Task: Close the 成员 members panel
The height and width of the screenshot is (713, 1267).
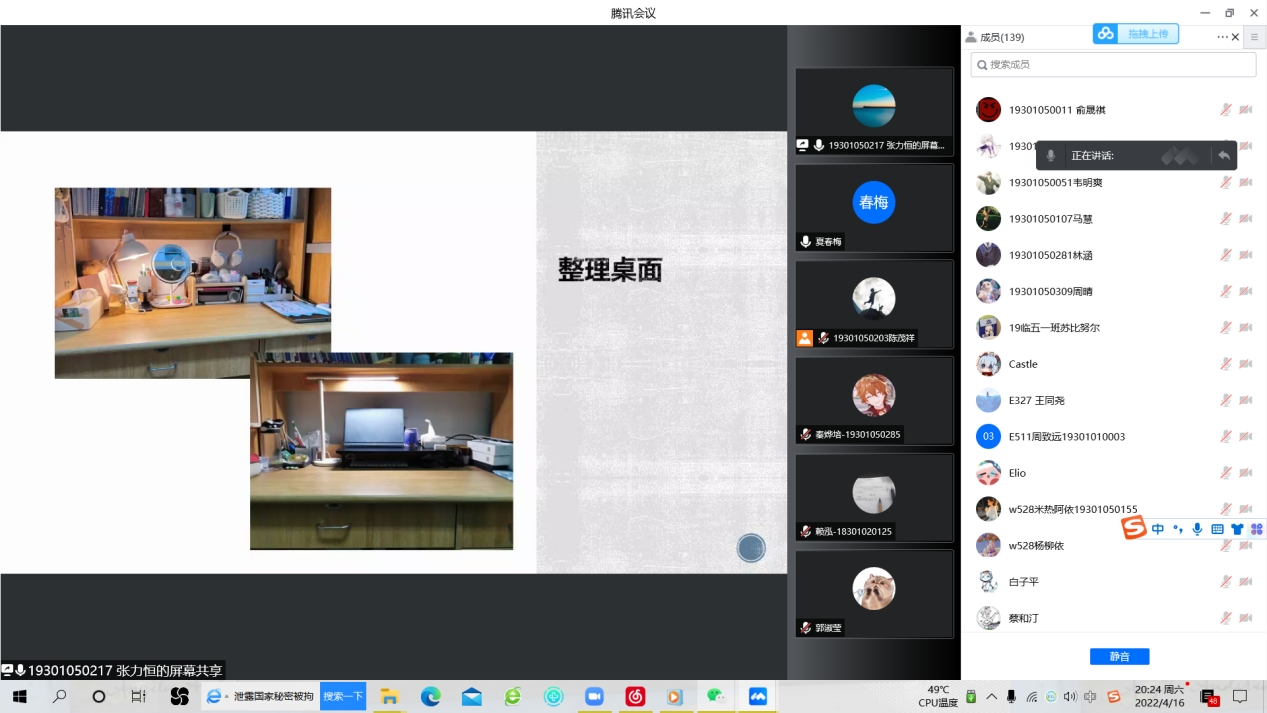Action: tap(1236, 37)
